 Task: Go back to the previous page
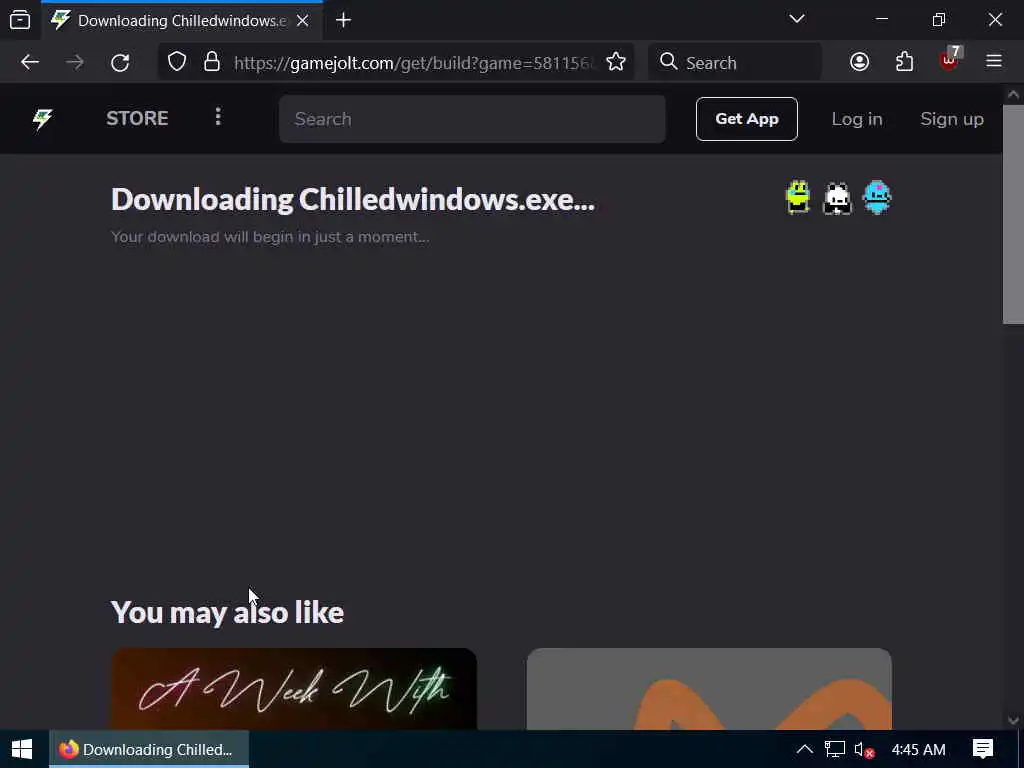(30, 62)
